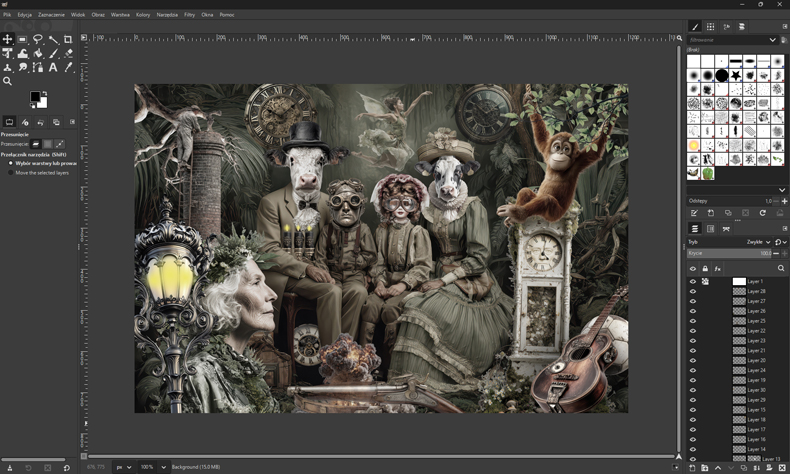This screenshot has width=790, height=474.
Task: Select the Color Picker eyedropper tool
Action: tap(69, 67)
